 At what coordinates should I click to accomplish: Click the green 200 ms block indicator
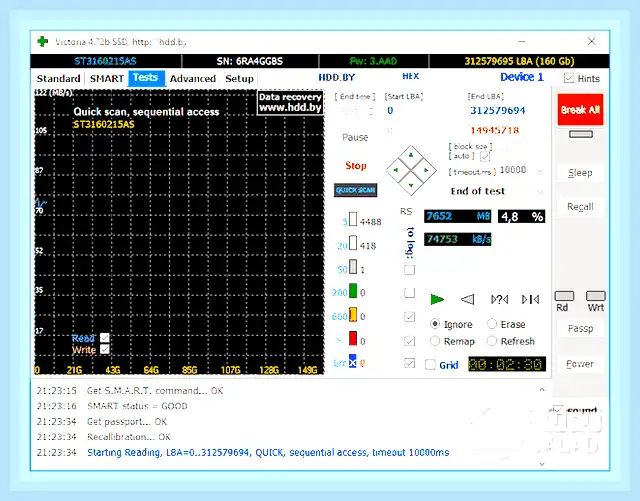click(353, 291)
